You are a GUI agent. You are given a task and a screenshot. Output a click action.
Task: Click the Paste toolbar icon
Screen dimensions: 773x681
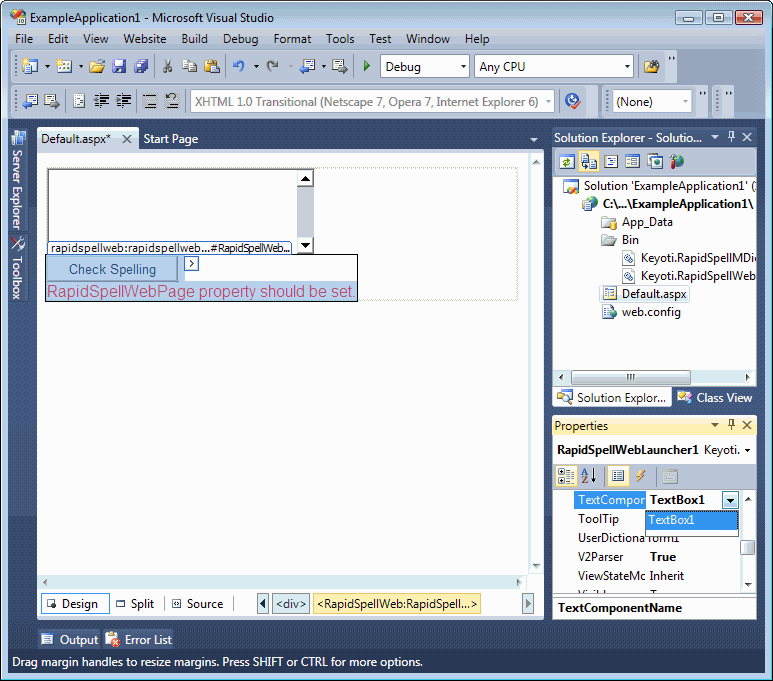[211, 66]
